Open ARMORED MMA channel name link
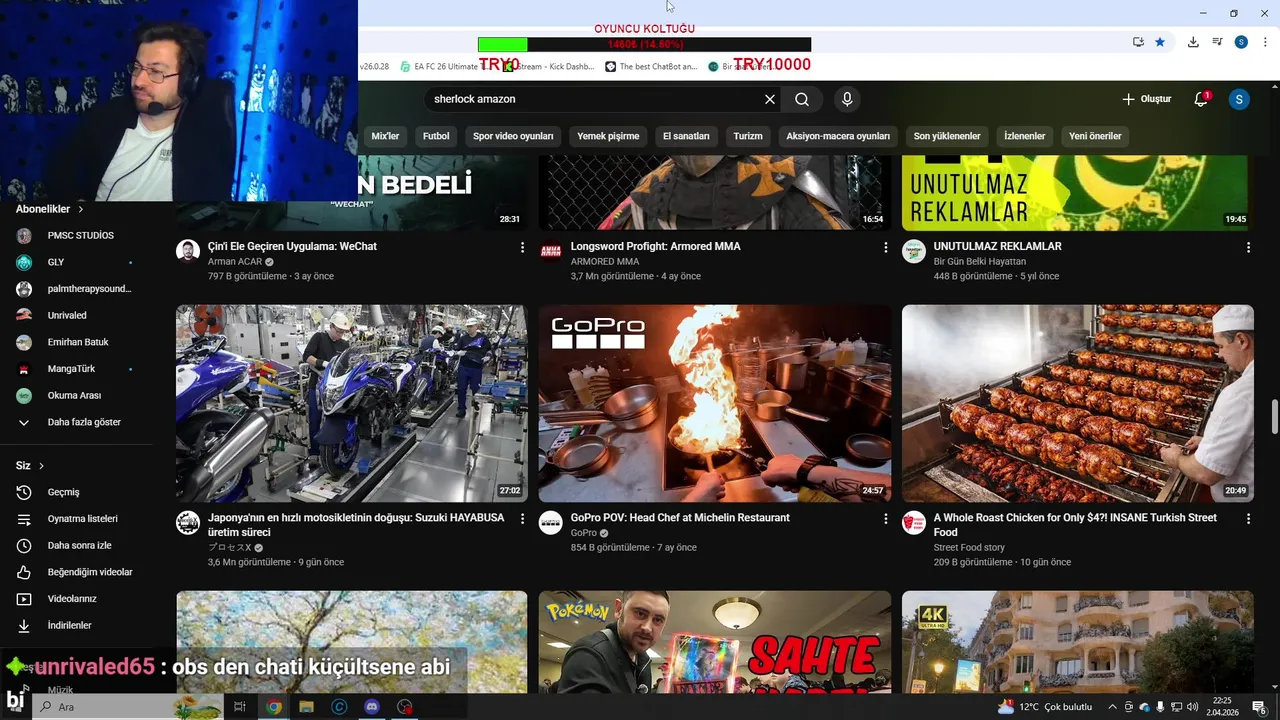 [x=605, y=262]
